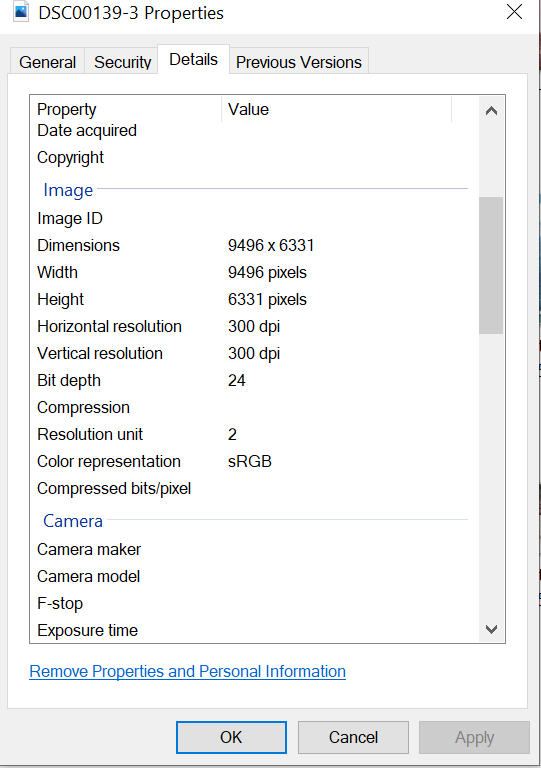541x768 pixels.
Task: Click the Camera section heading
Action: (x=73, y=521)
